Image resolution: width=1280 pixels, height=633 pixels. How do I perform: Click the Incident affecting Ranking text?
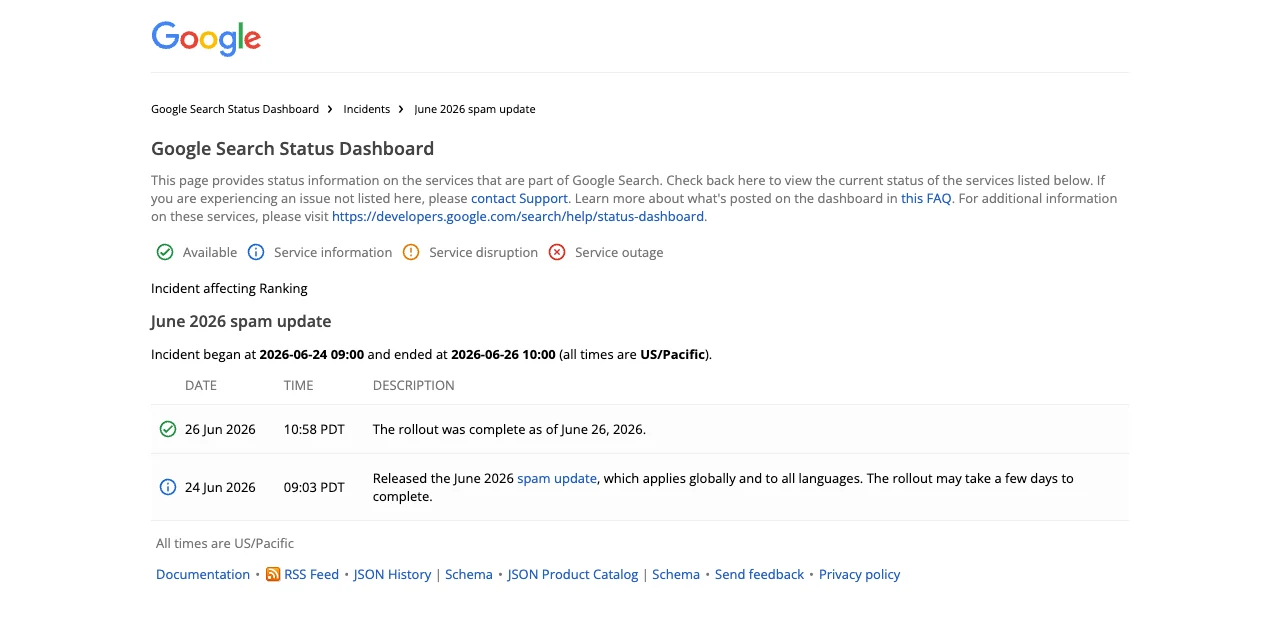click(x=229, y=288)
